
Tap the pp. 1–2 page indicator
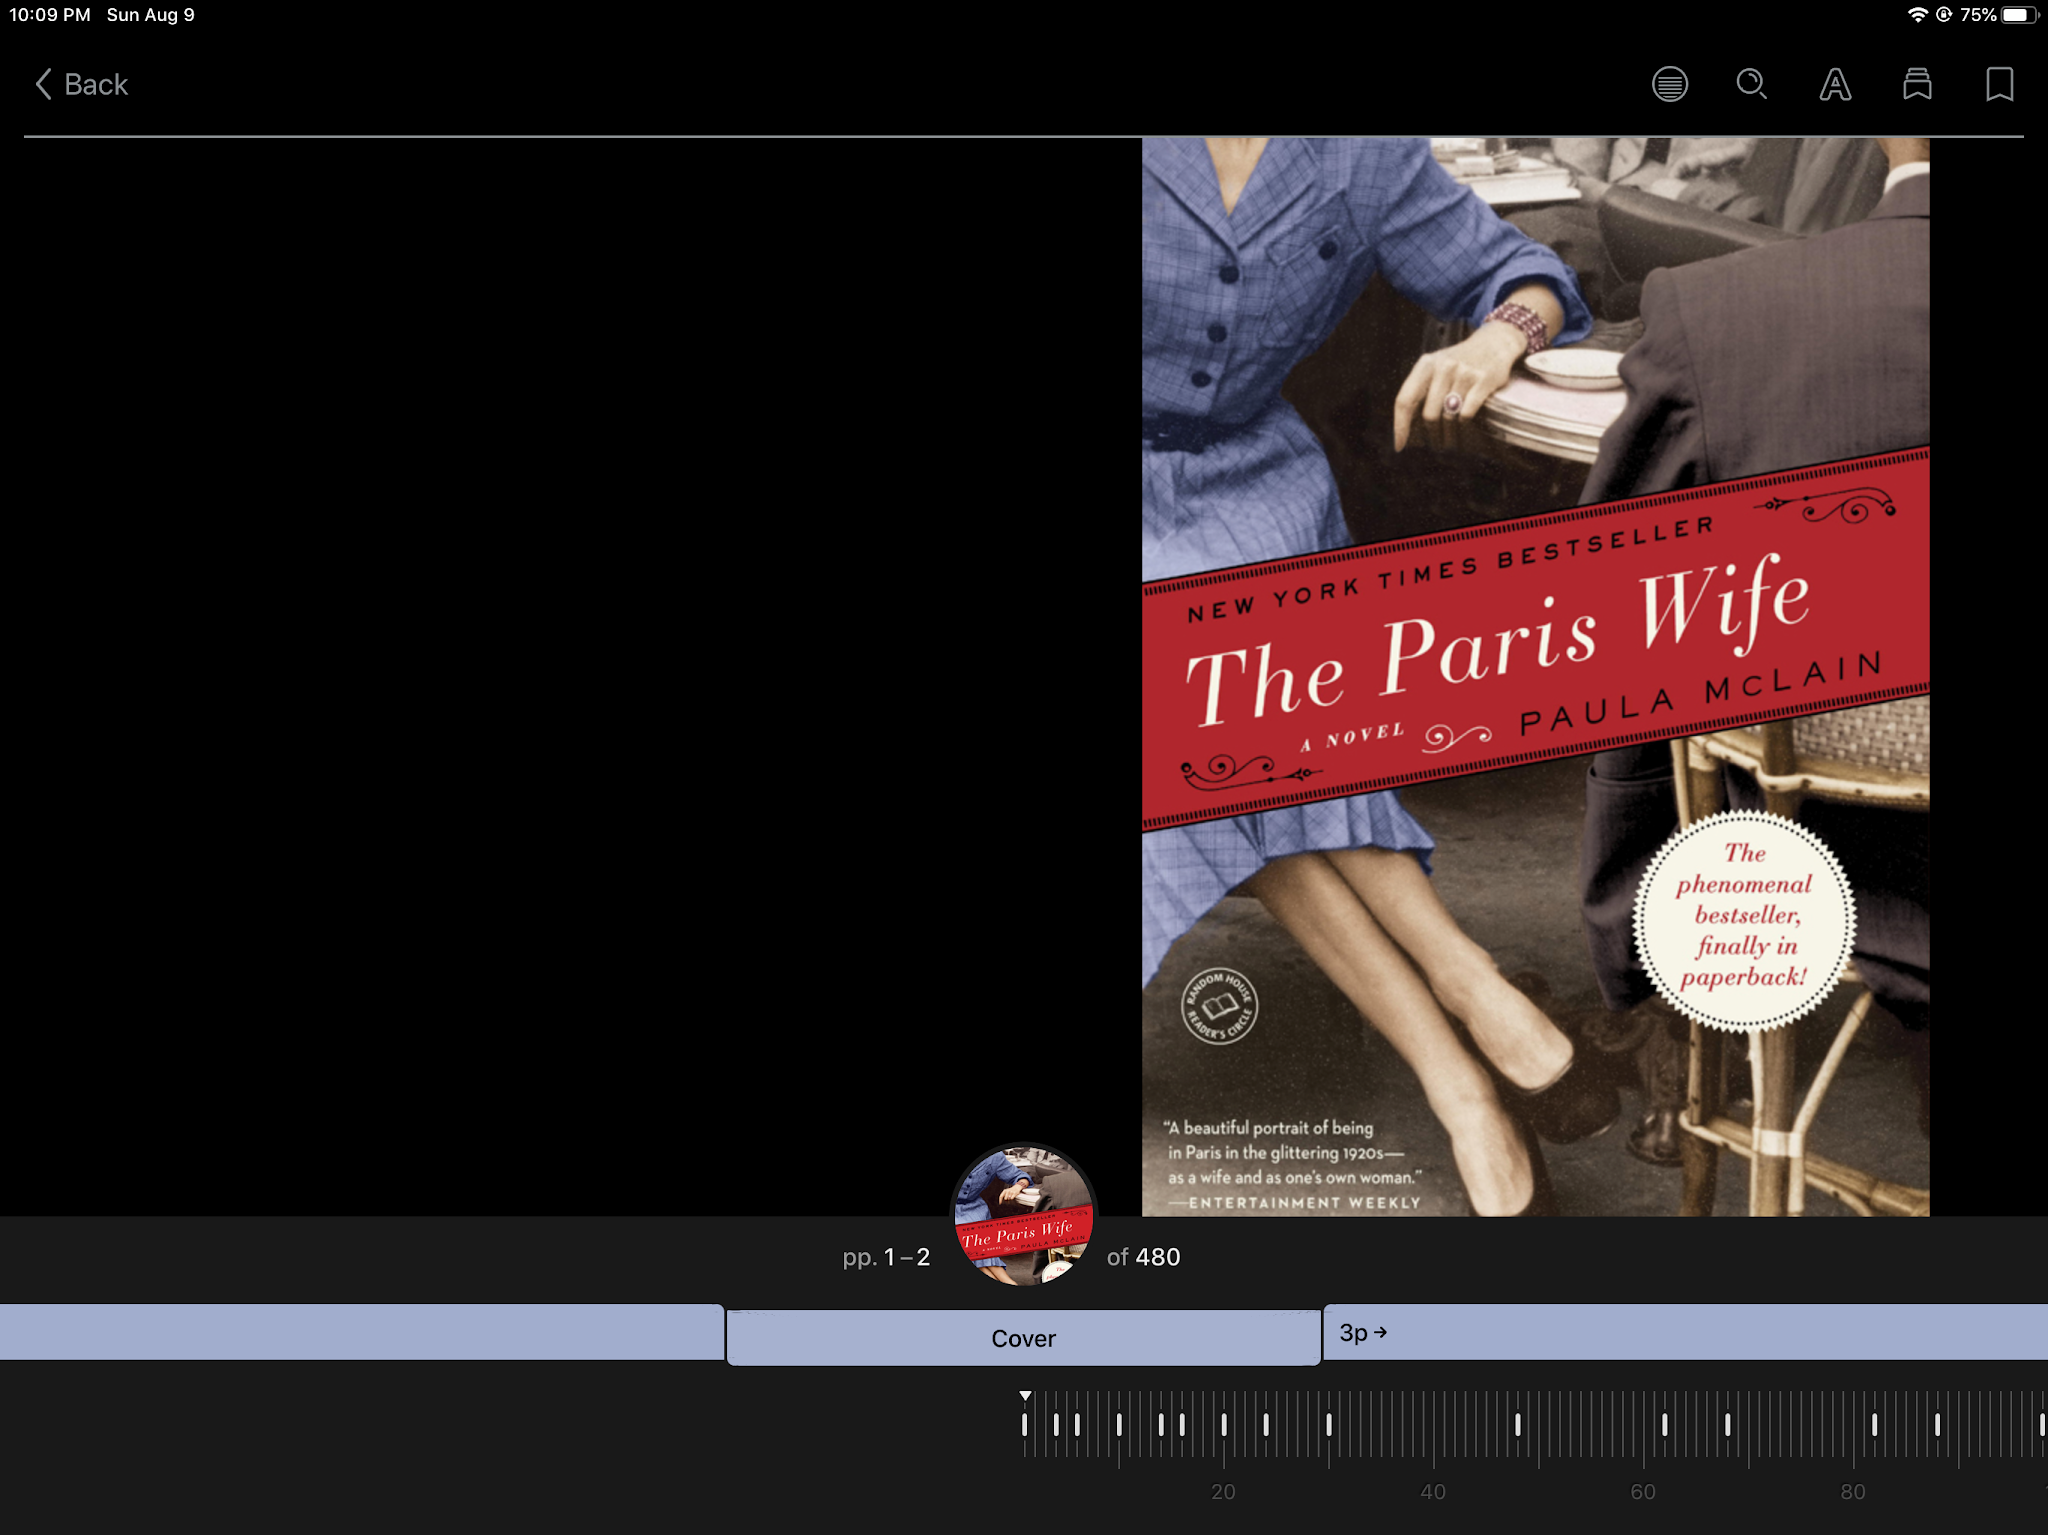point(886,1257)
